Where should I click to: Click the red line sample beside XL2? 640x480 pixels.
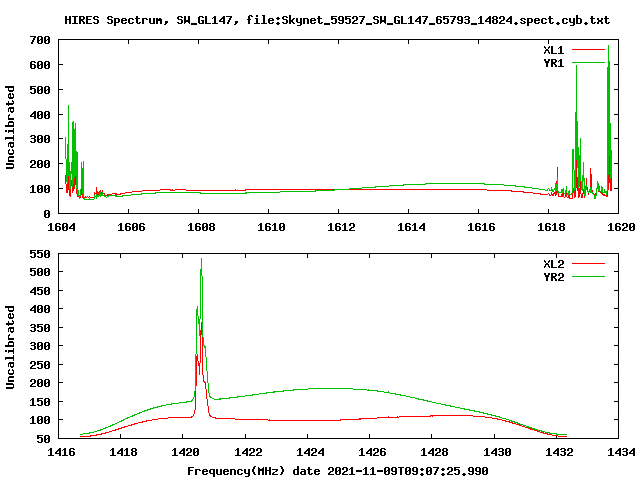coord(588,264)
